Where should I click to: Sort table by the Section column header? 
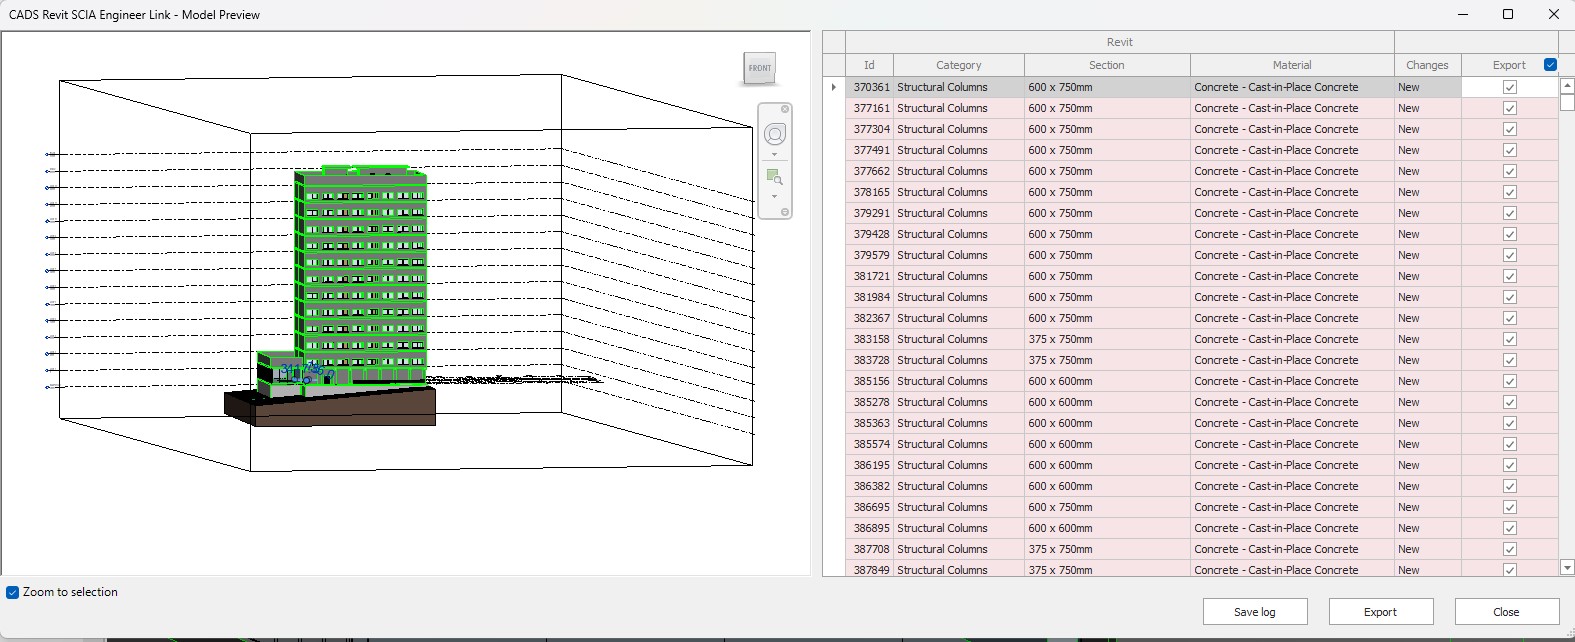click(x=1106, y=65)
